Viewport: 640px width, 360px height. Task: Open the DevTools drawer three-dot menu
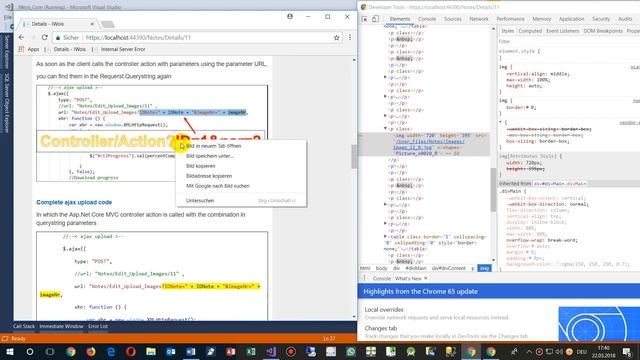pos(364,278)
